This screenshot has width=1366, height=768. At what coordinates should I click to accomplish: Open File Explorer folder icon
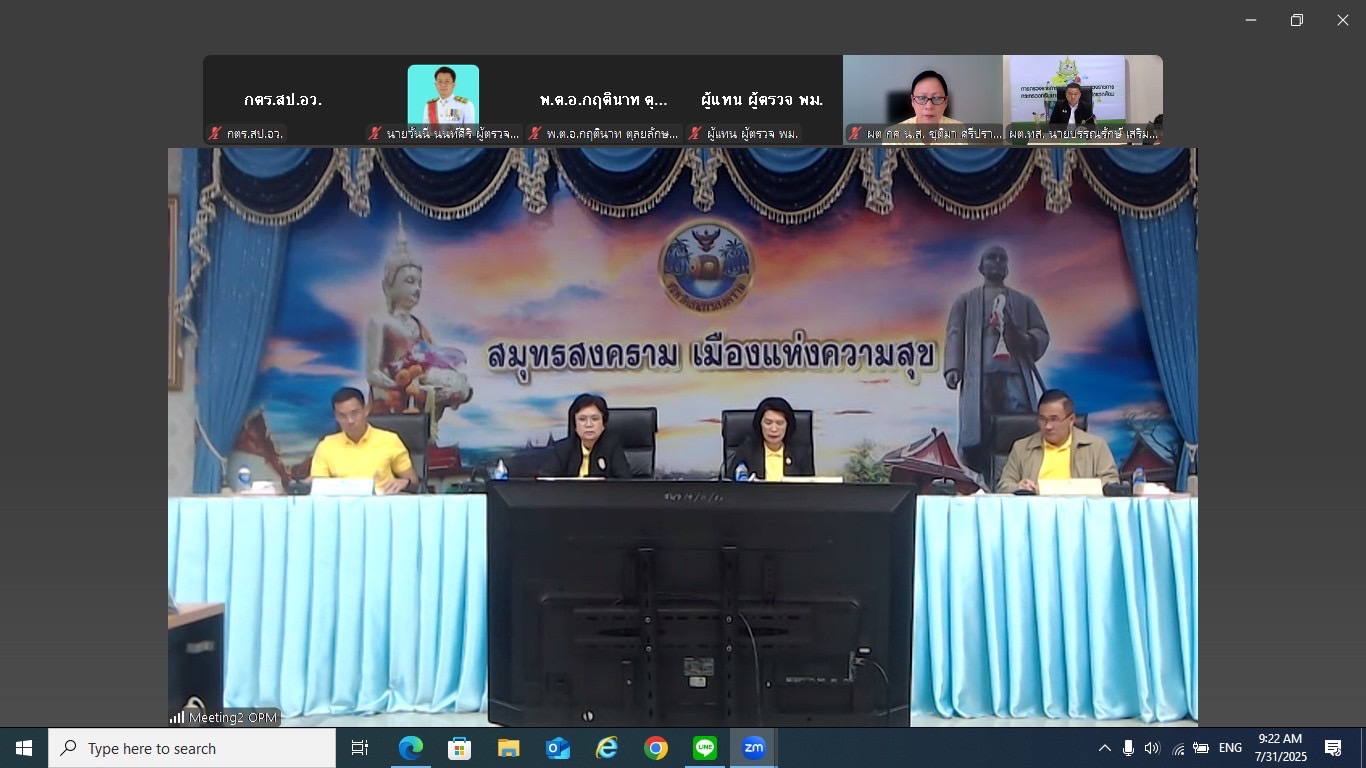(509, 748)
